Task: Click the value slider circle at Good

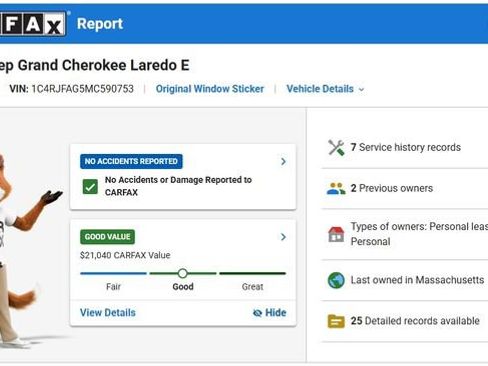Action: pos(182,273)
